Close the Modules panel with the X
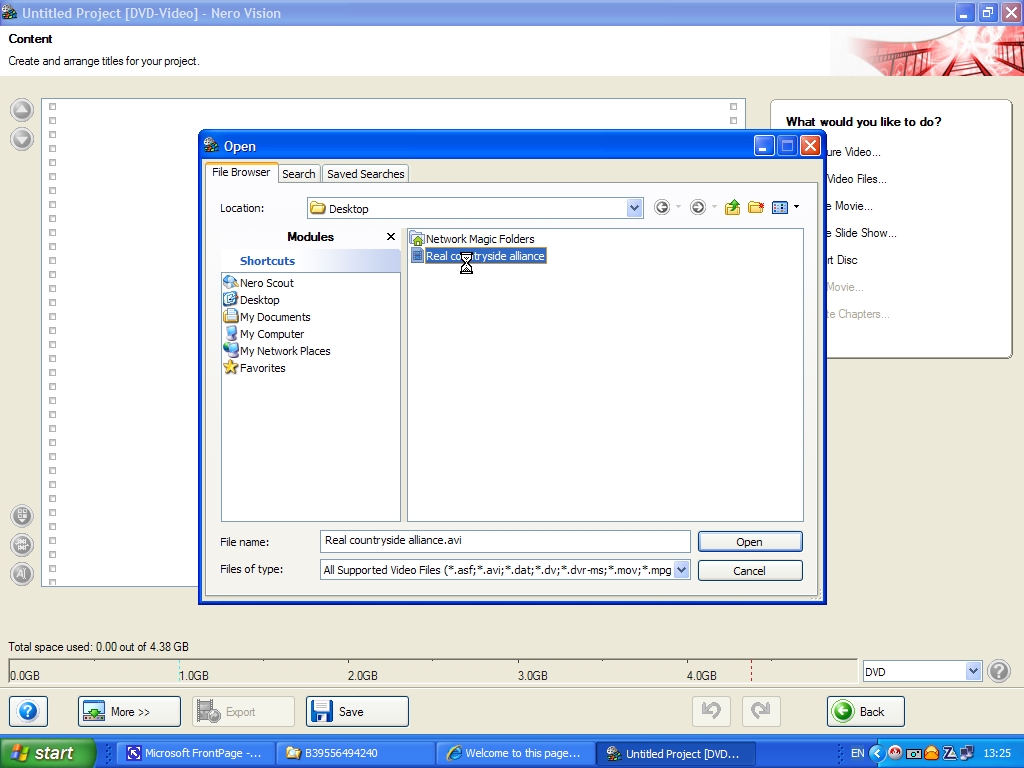This screenshot has height=768, width=1024. pos(390,237)
